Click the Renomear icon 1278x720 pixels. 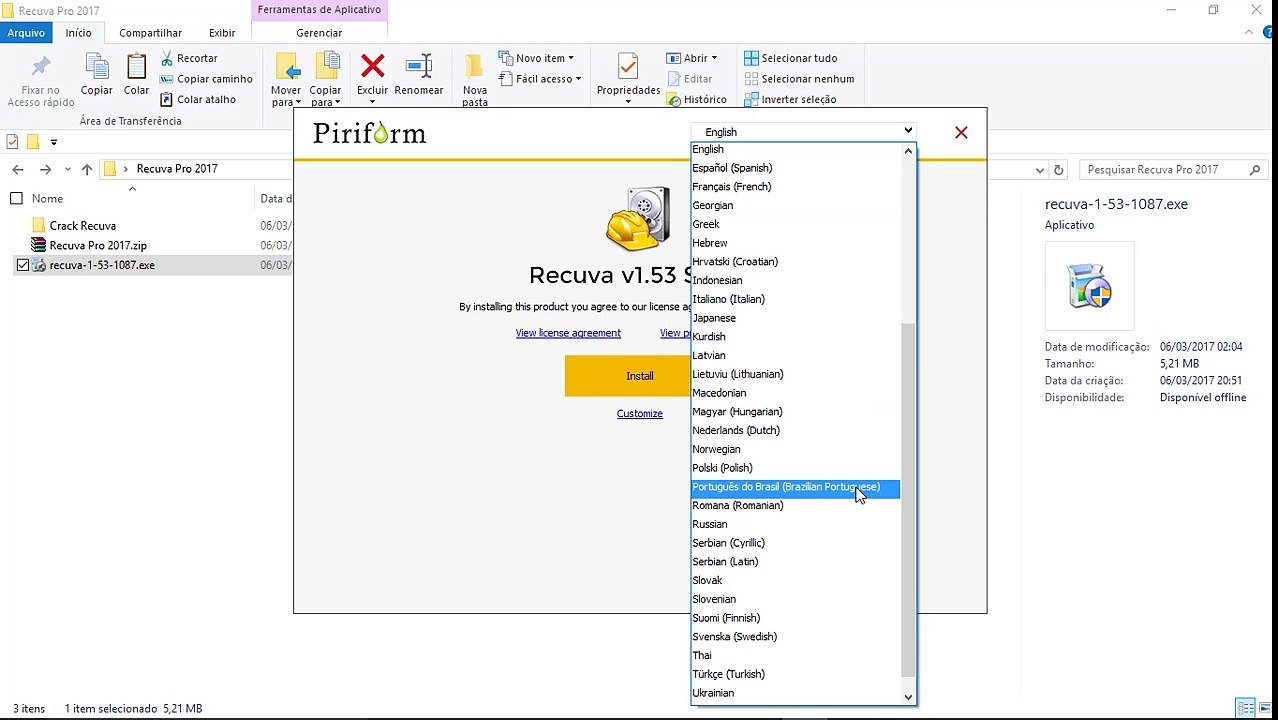click(419, 67)
